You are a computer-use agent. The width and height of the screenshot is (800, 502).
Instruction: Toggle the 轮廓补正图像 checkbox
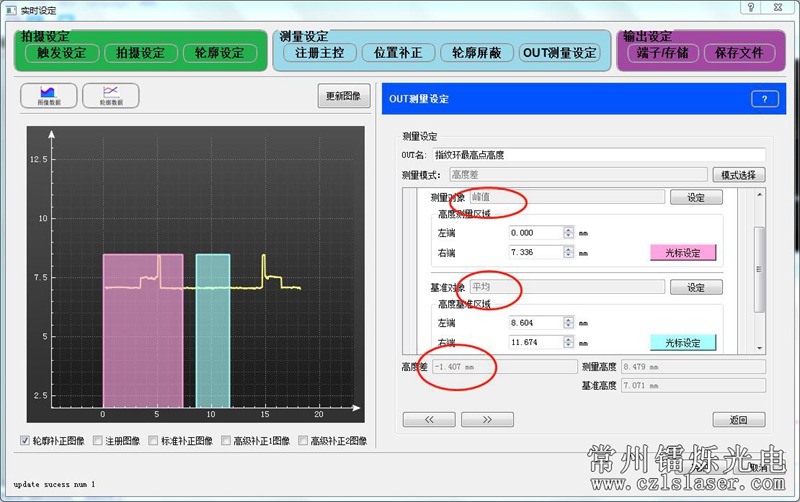point(26,440)
